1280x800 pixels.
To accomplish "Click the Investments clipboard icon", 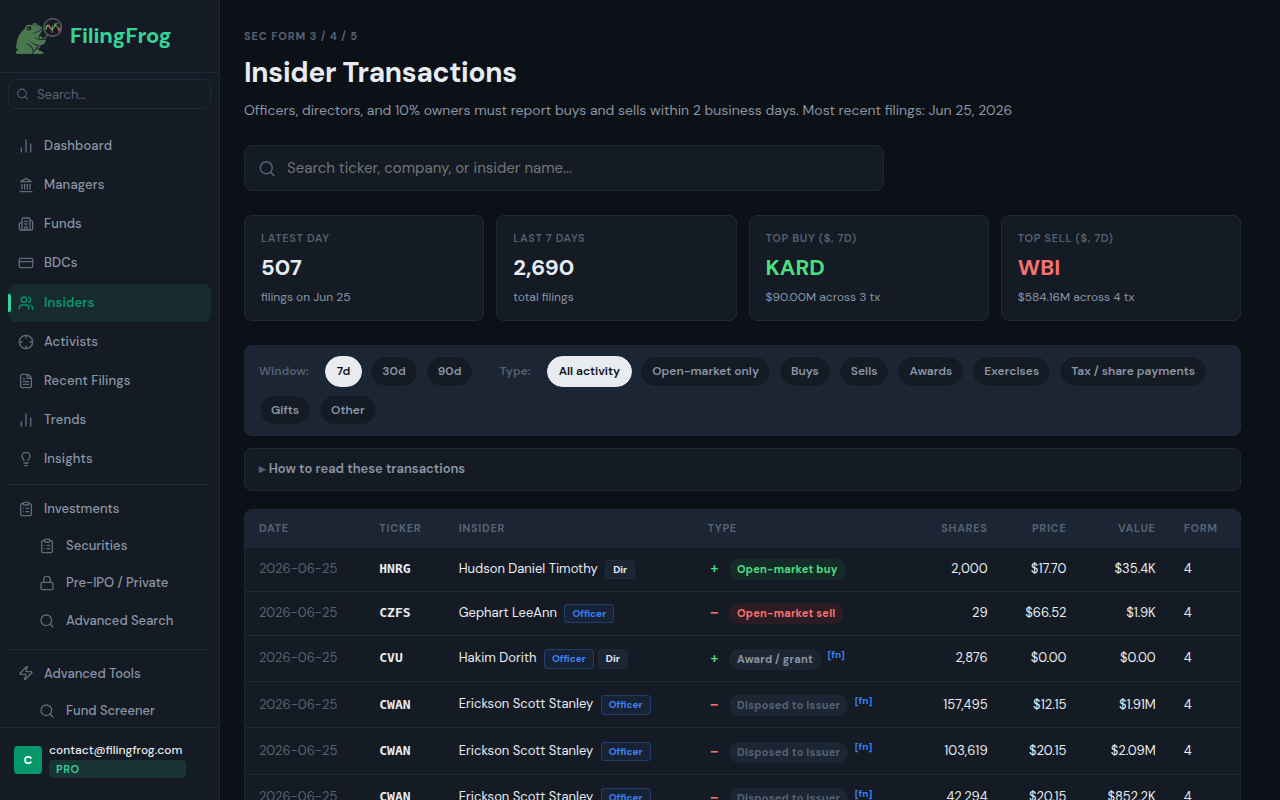I will coord(26,509).
